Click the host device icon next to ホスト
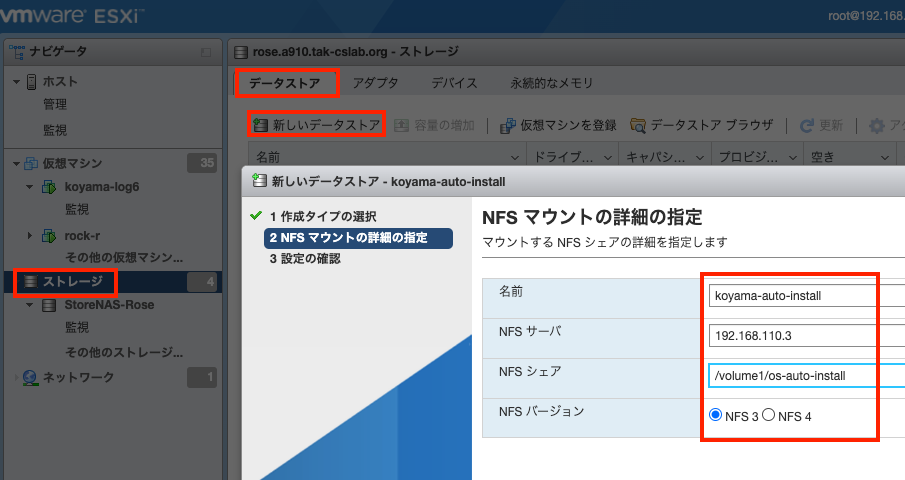 point(32,82)
